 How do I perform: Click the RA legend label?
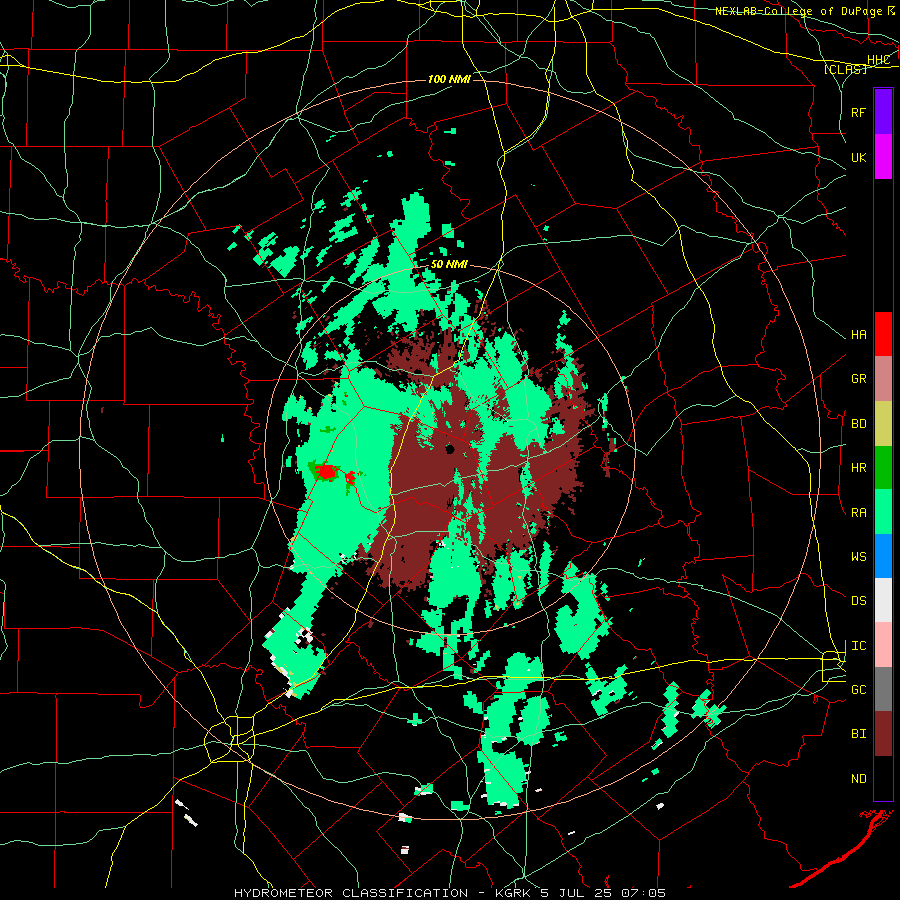point(859,513)
